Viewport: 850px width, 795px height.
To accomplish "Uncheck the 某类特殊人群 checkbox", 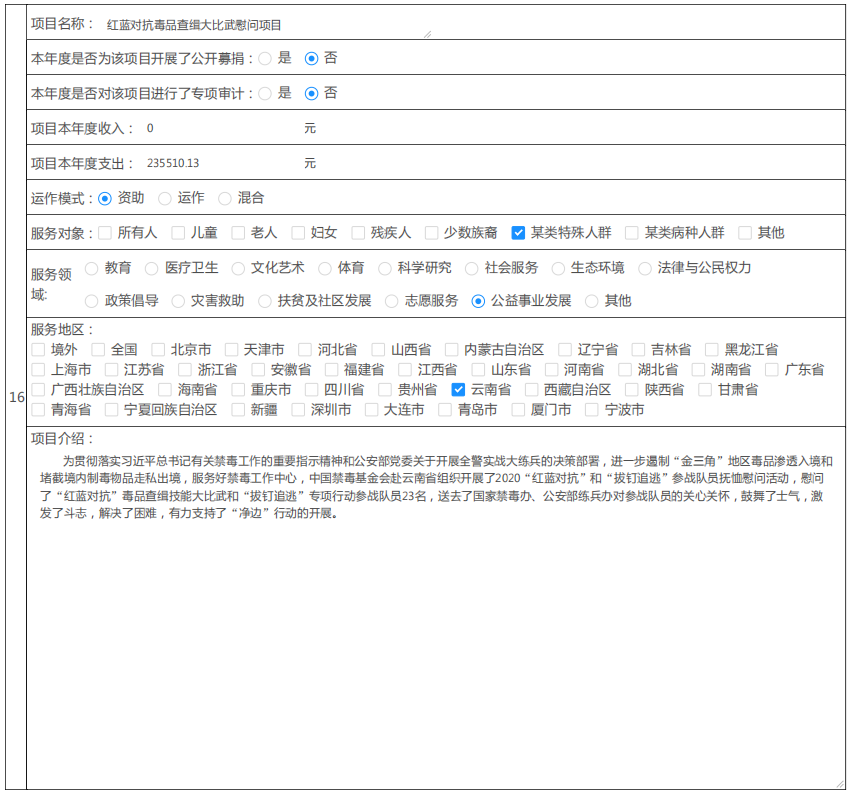I will (518, 233).
